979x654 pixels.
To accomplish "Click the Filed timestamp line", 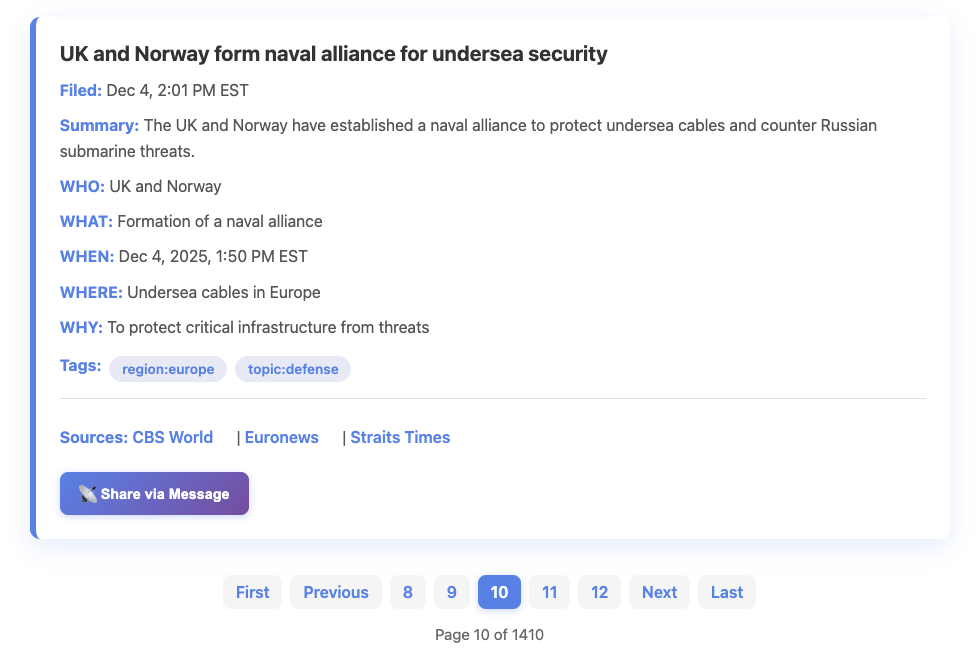I will click(154, 90).
